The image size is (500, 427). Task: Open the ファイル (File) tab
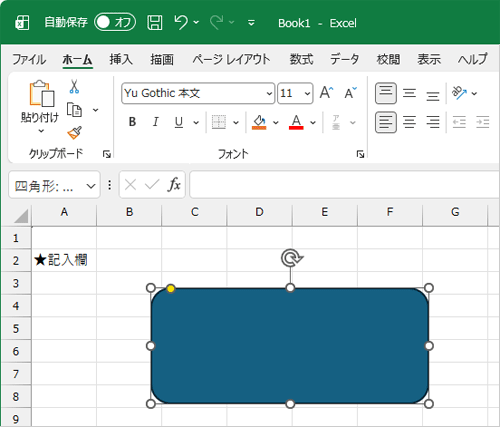pyautogui.click(x=29, y=60)
